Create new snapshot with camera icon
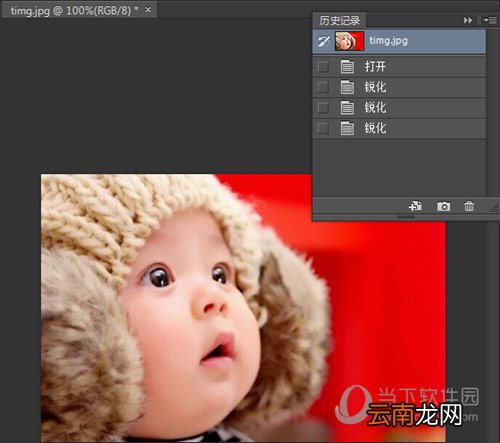This screenshot has height=443, width=500. click(x=443, y=206)
